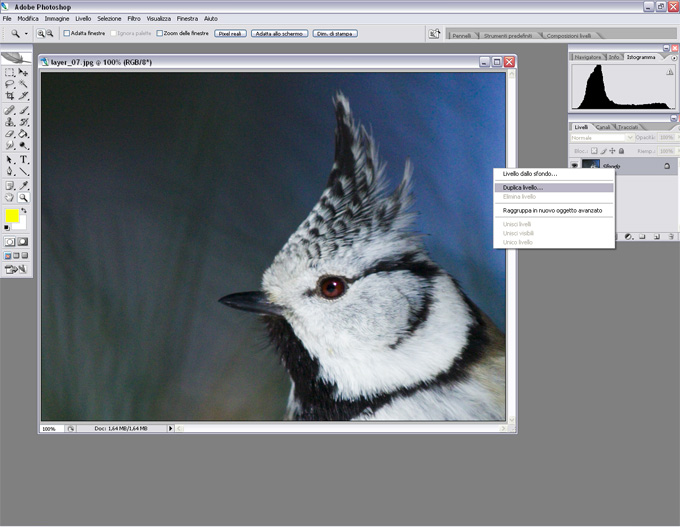
Task: Select the Paint Bucket tool
Action: coord(23,134)
